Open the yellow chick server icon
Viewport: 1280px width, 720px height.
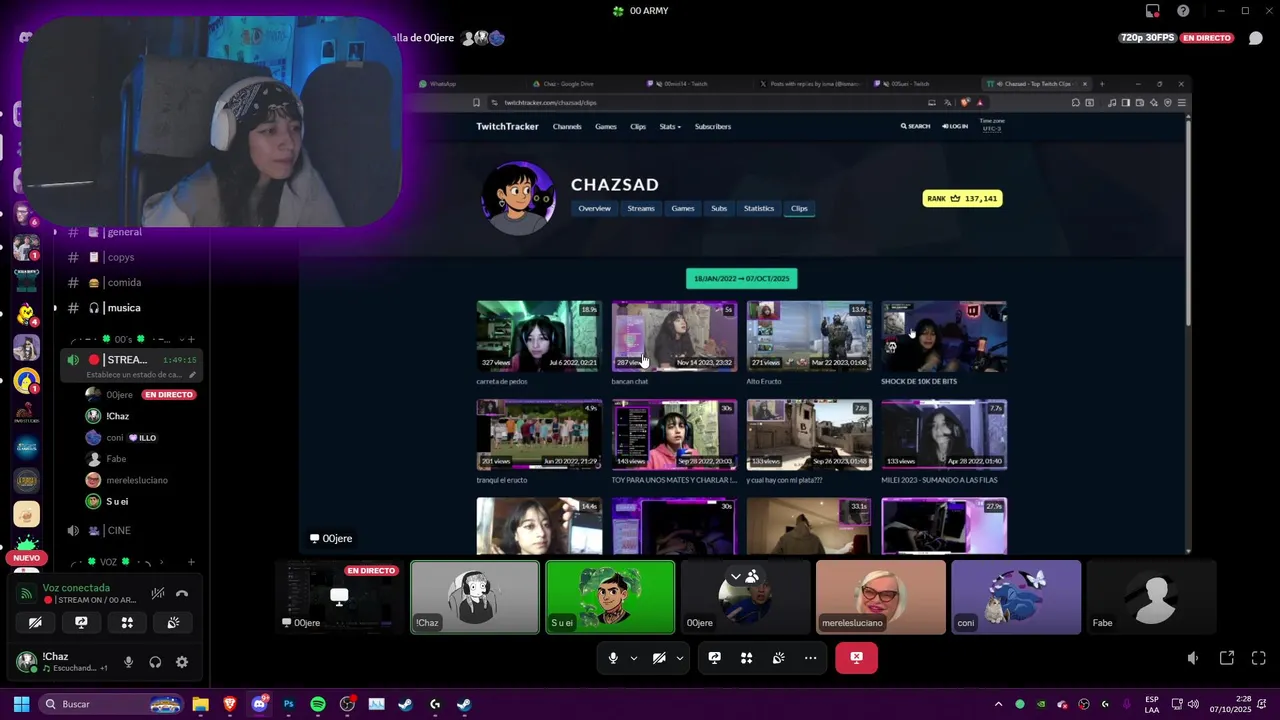pyautogui.click(x=26, y=314)
